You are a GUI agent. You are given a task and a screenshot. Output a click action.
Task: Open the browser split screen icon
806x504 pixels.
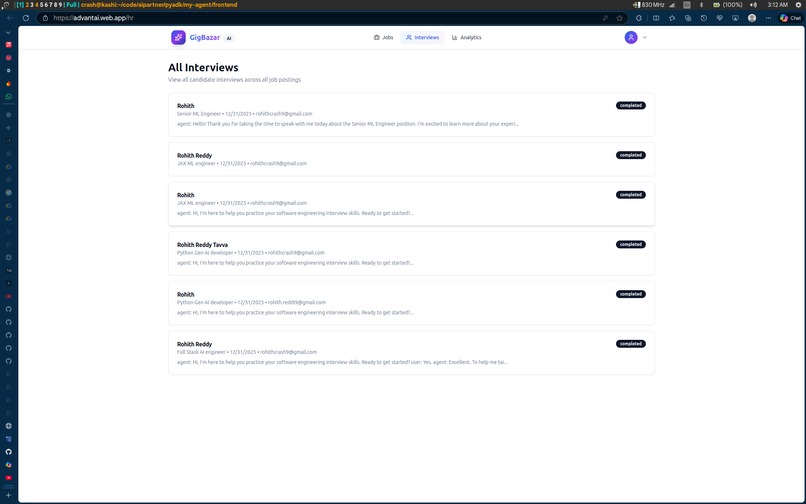click(656, 18)
